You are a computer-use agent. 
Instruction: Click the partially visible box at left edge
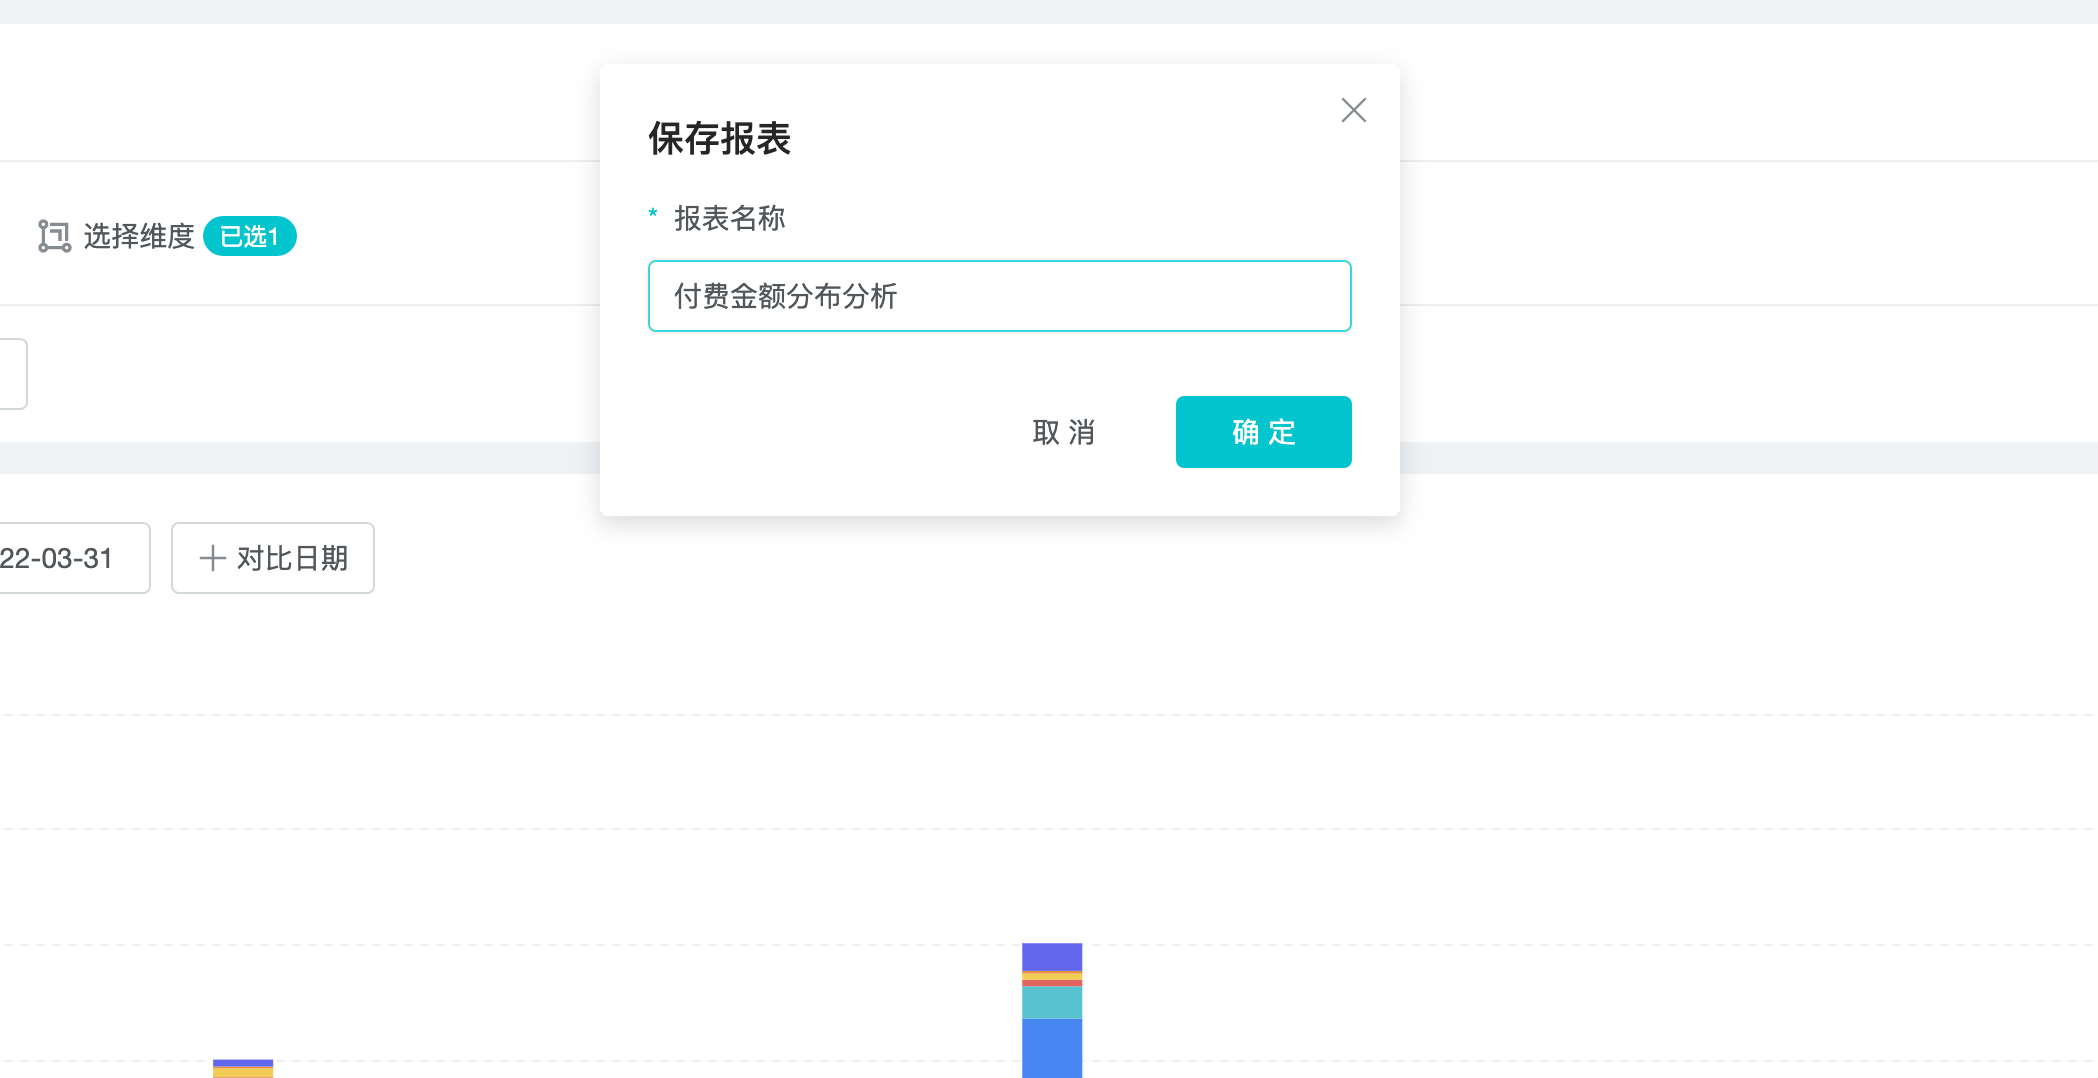point(13,374)
